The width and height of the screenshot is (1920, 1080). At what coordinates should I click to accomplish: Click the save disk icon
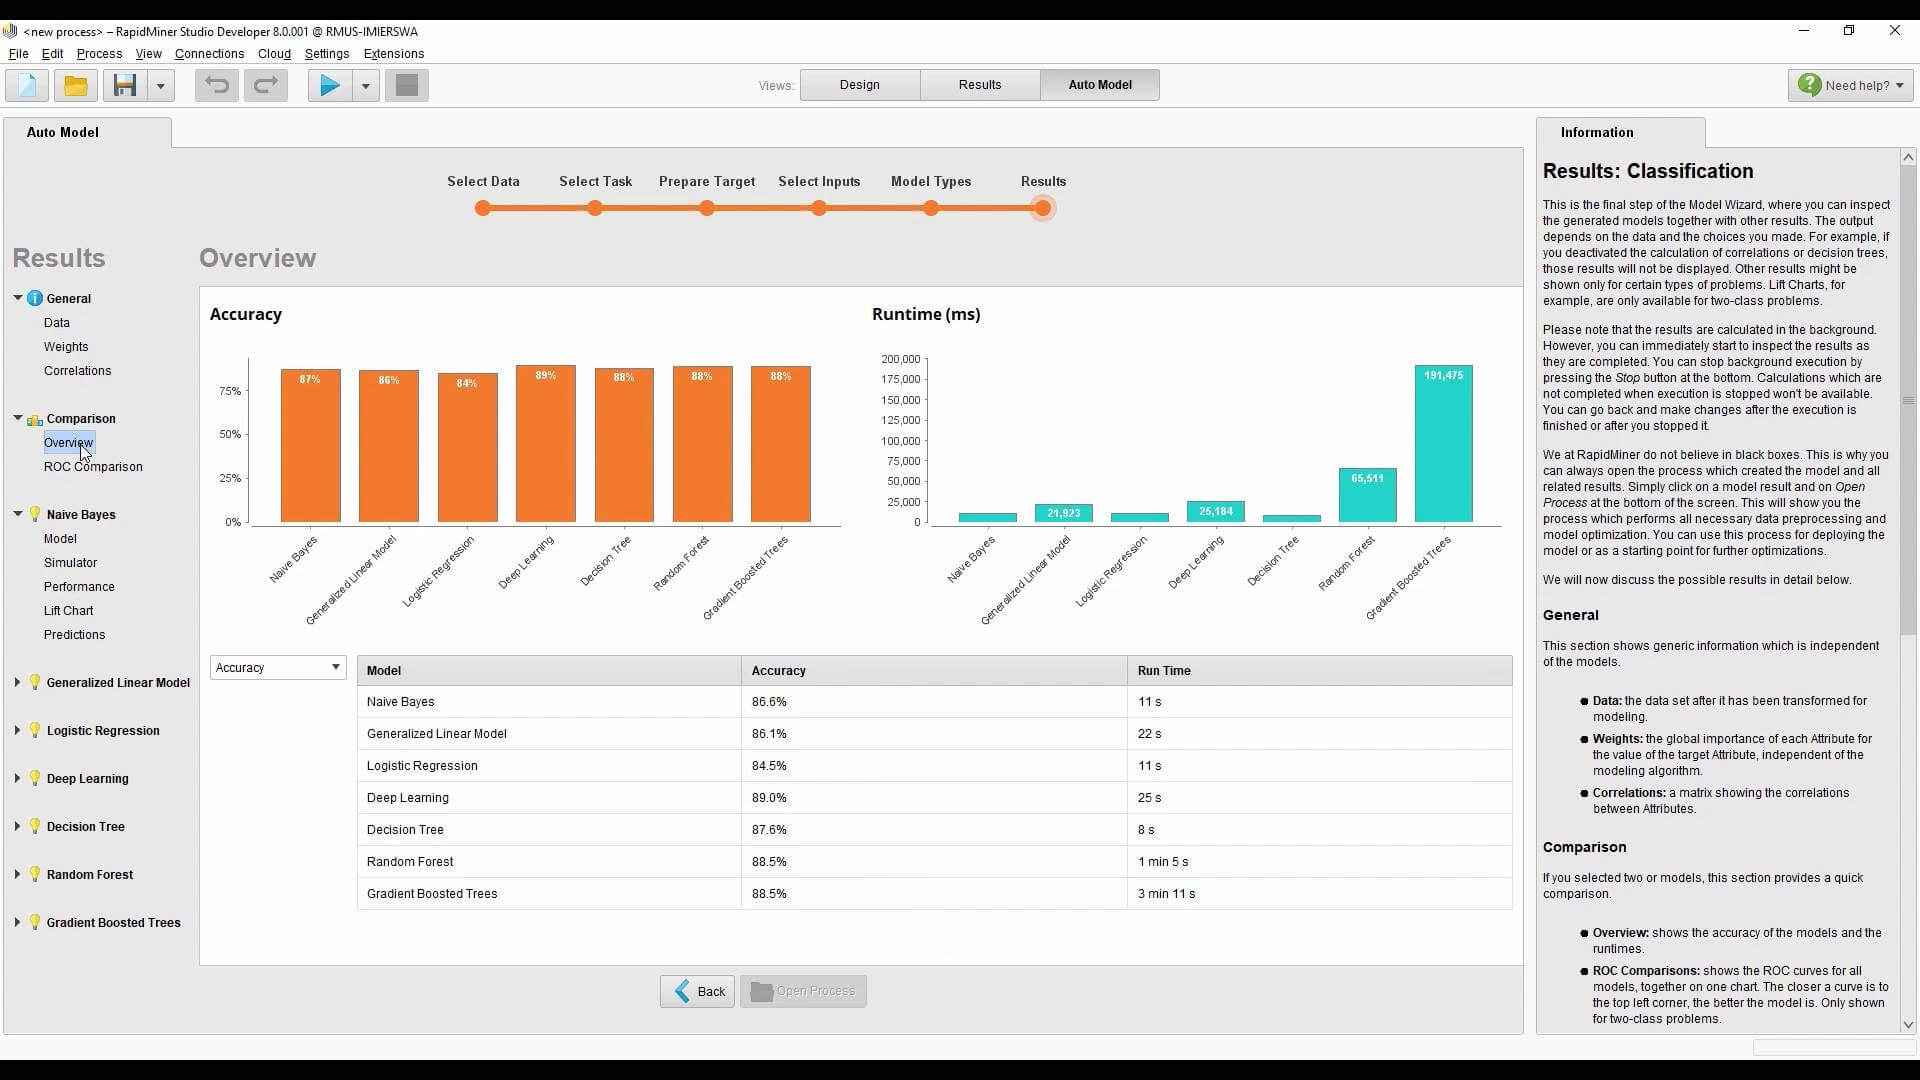[x=125, y=86]
